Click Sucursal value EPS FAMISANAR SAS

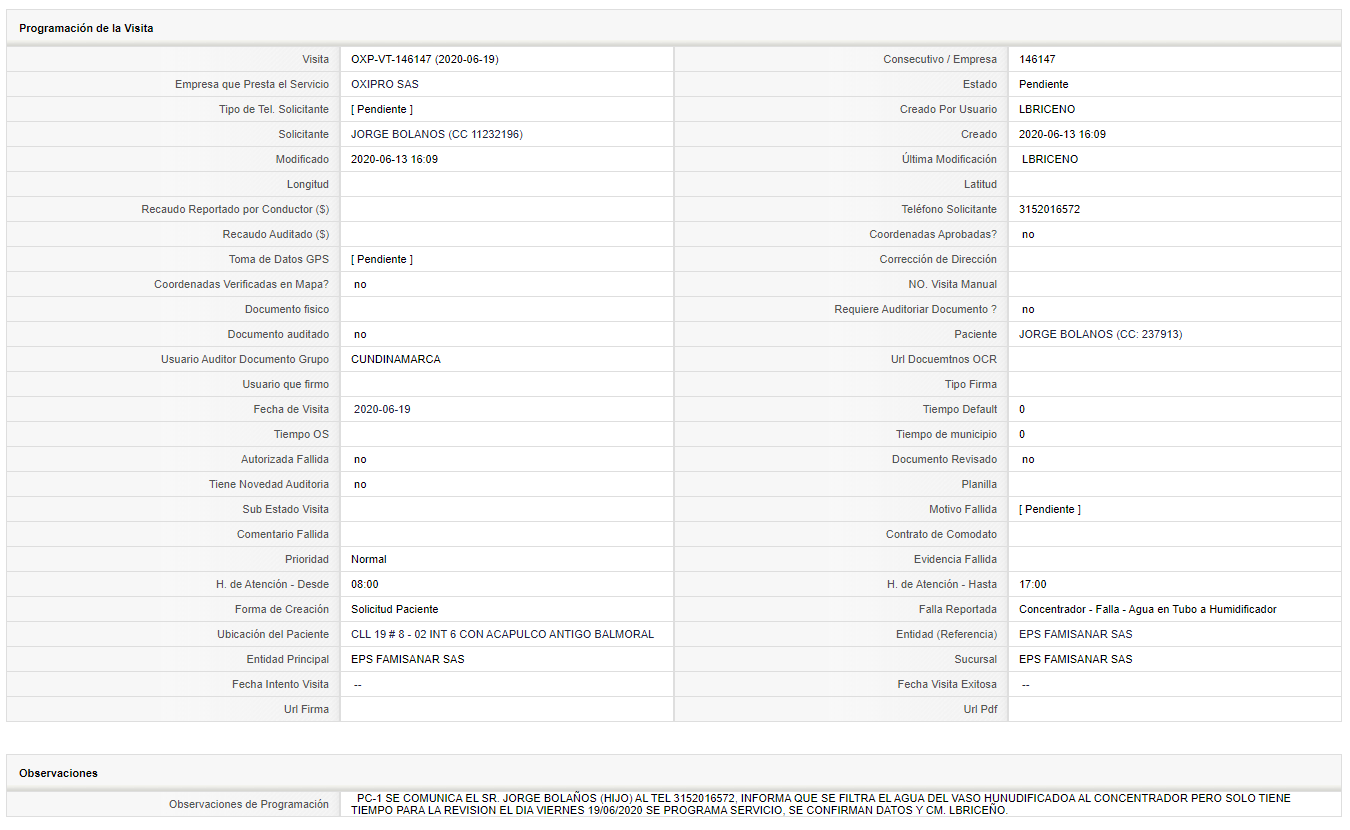(1076, 660)
